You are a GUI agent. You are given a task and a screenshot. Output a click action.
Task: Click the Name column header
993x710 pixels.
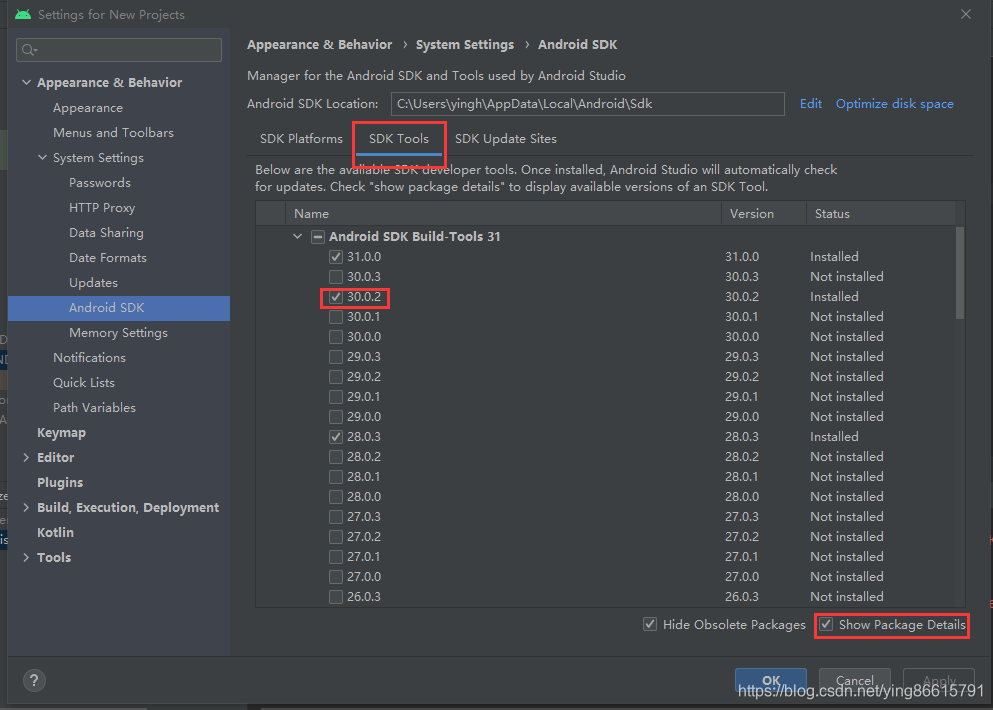(503, 213)
